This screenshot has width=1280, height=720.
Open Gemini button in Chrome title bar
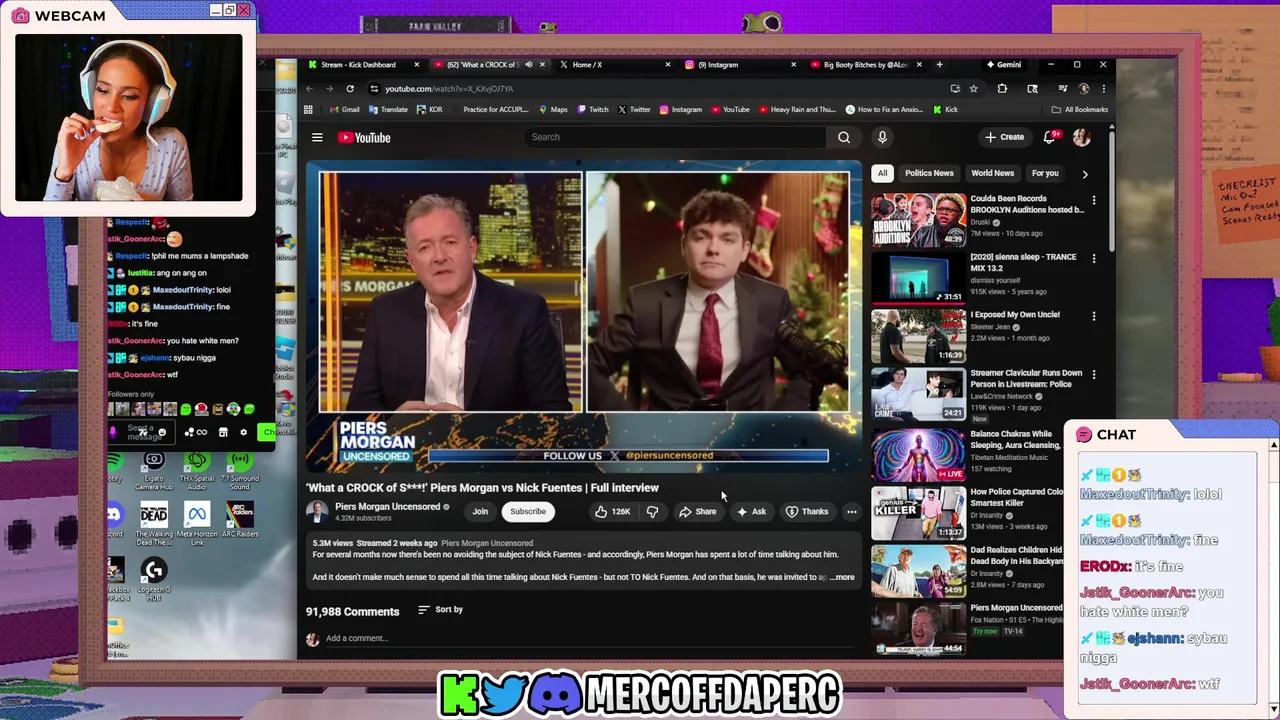click(x=1003, y=65)
